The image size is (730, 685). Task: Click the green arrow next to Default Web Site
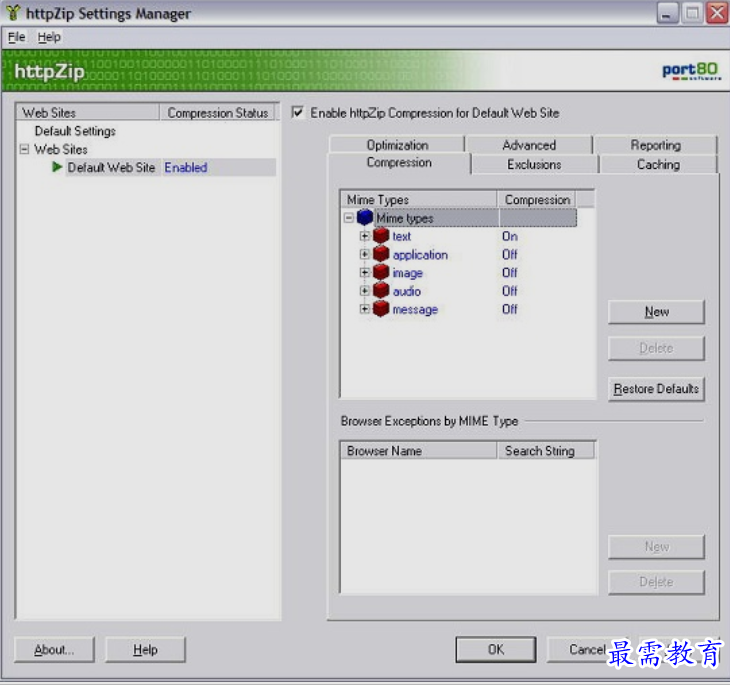[57, 167]
